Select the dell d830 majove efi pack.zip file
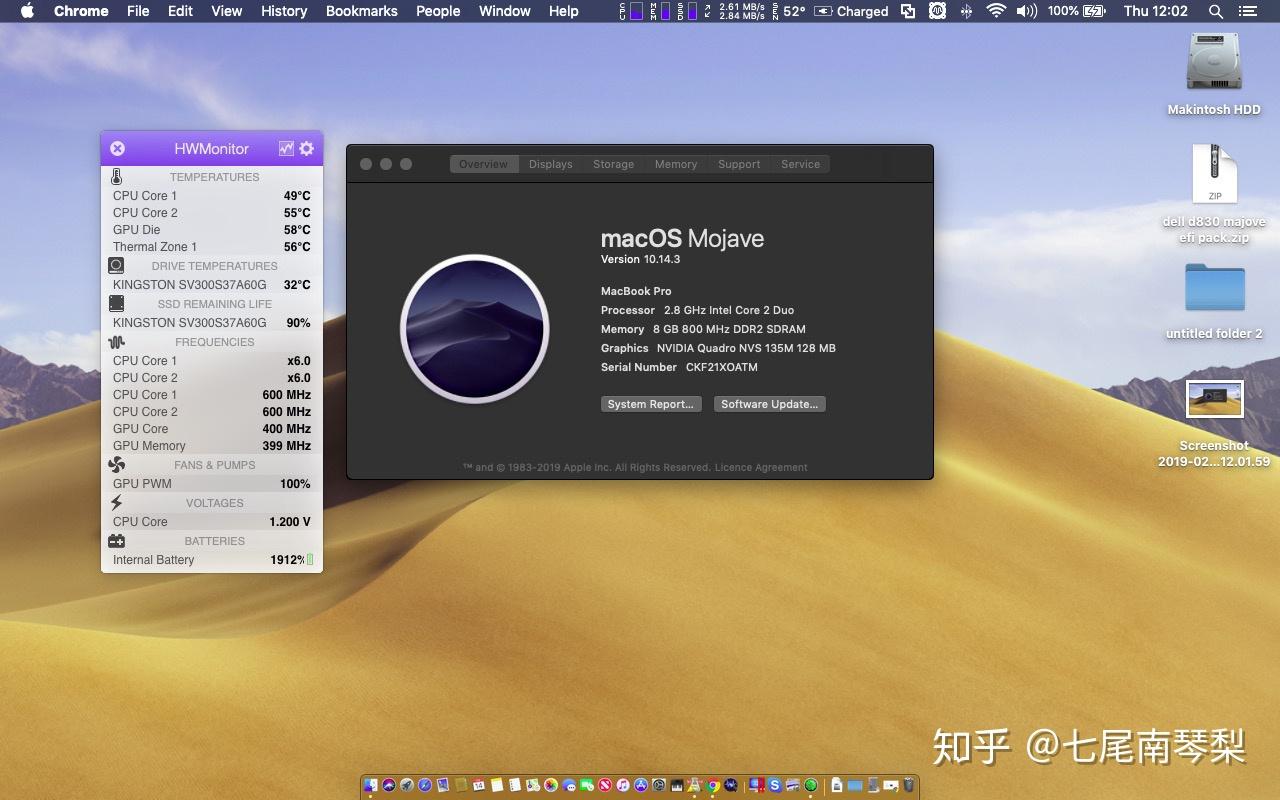This screenshot has height=800, width=1280. coord(1214,175)
